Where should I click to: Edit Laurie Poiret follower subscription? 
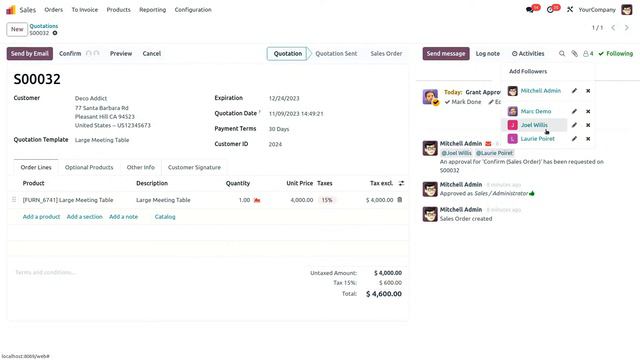(x=574, y=139)
